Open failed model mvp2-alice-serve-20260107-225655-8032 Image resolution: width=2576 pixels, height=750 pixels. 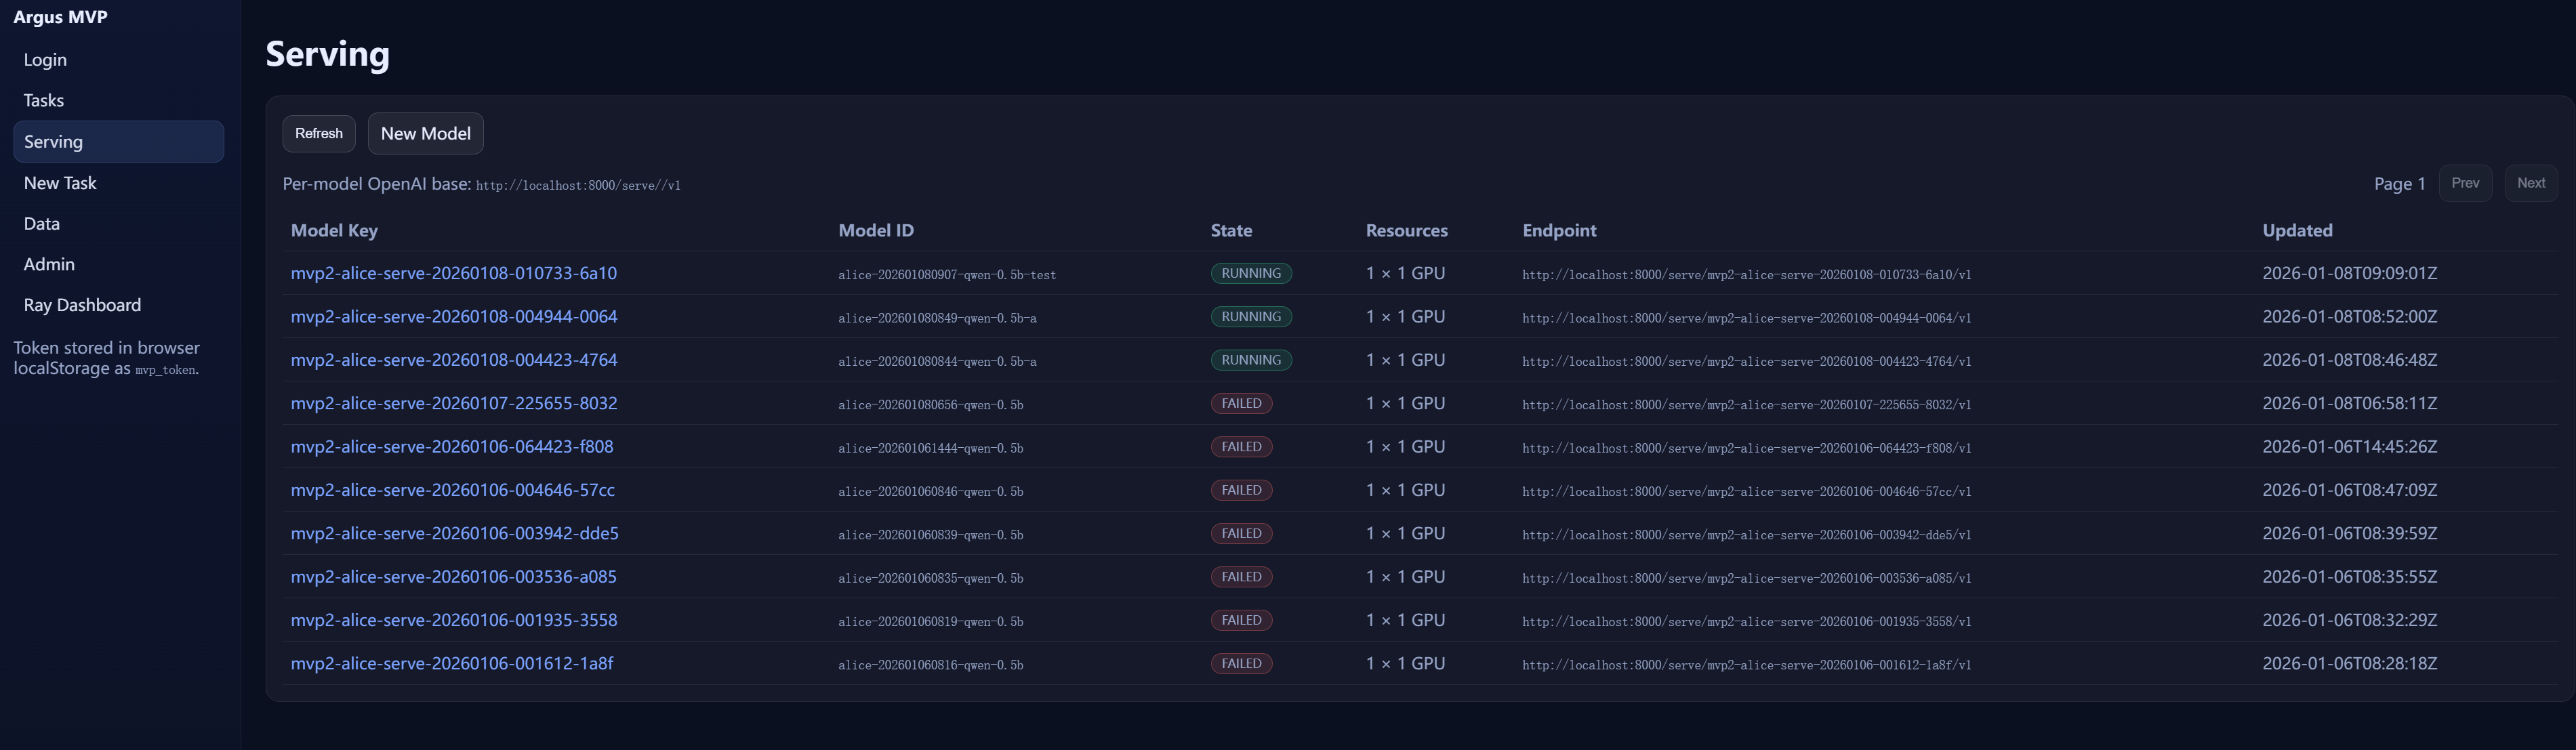tap(453, 403)
